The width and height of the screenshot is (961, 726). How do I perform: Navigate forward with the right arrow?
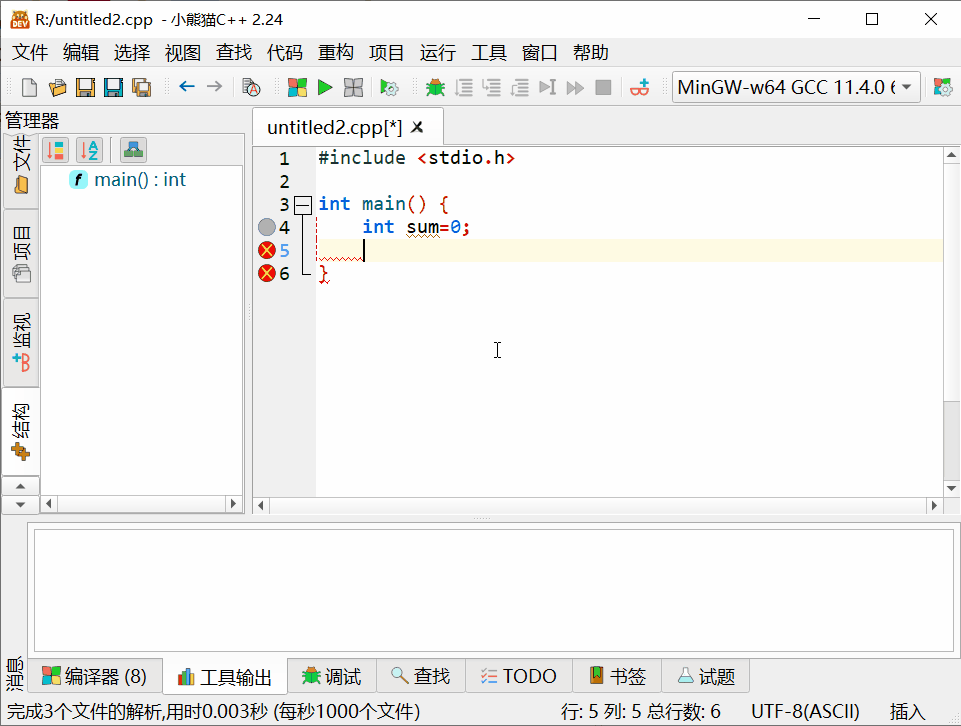214,86
